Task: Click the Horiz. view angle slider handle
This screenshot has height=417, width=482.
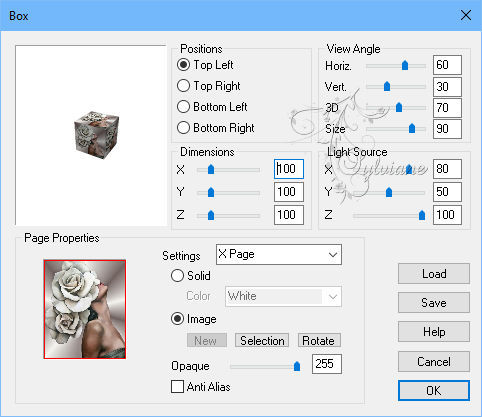Action: point(405,65)
